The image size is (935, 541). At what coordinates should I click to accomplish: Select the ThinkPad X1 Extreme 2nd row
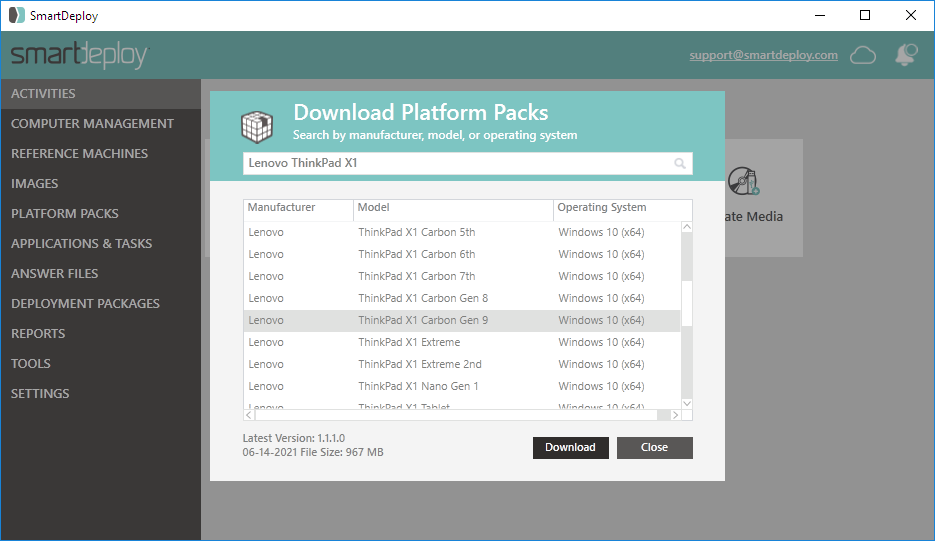(x=462, y=364)
